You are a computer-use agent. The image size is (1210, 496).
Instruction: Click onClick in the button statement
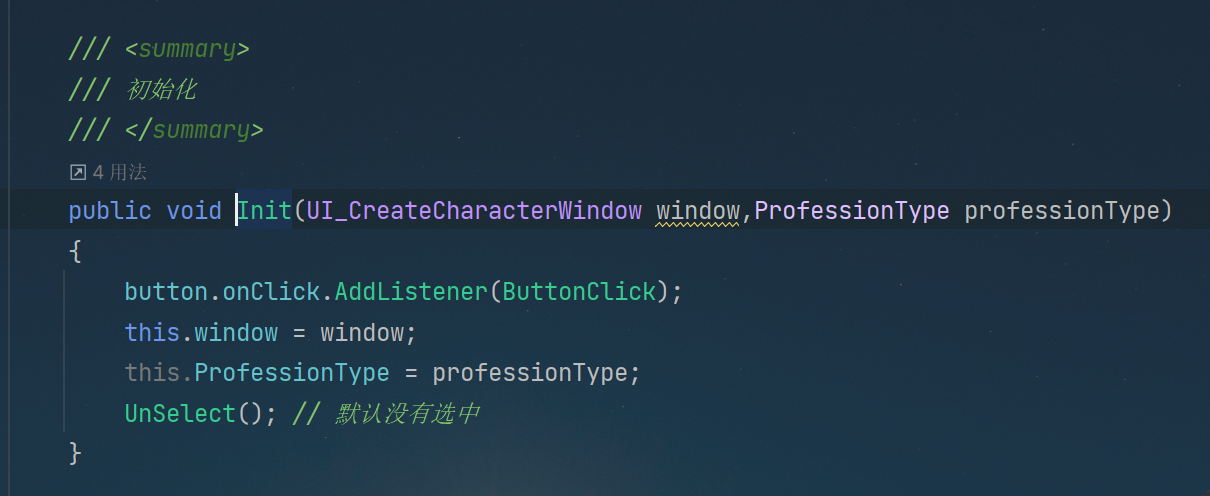271,292
